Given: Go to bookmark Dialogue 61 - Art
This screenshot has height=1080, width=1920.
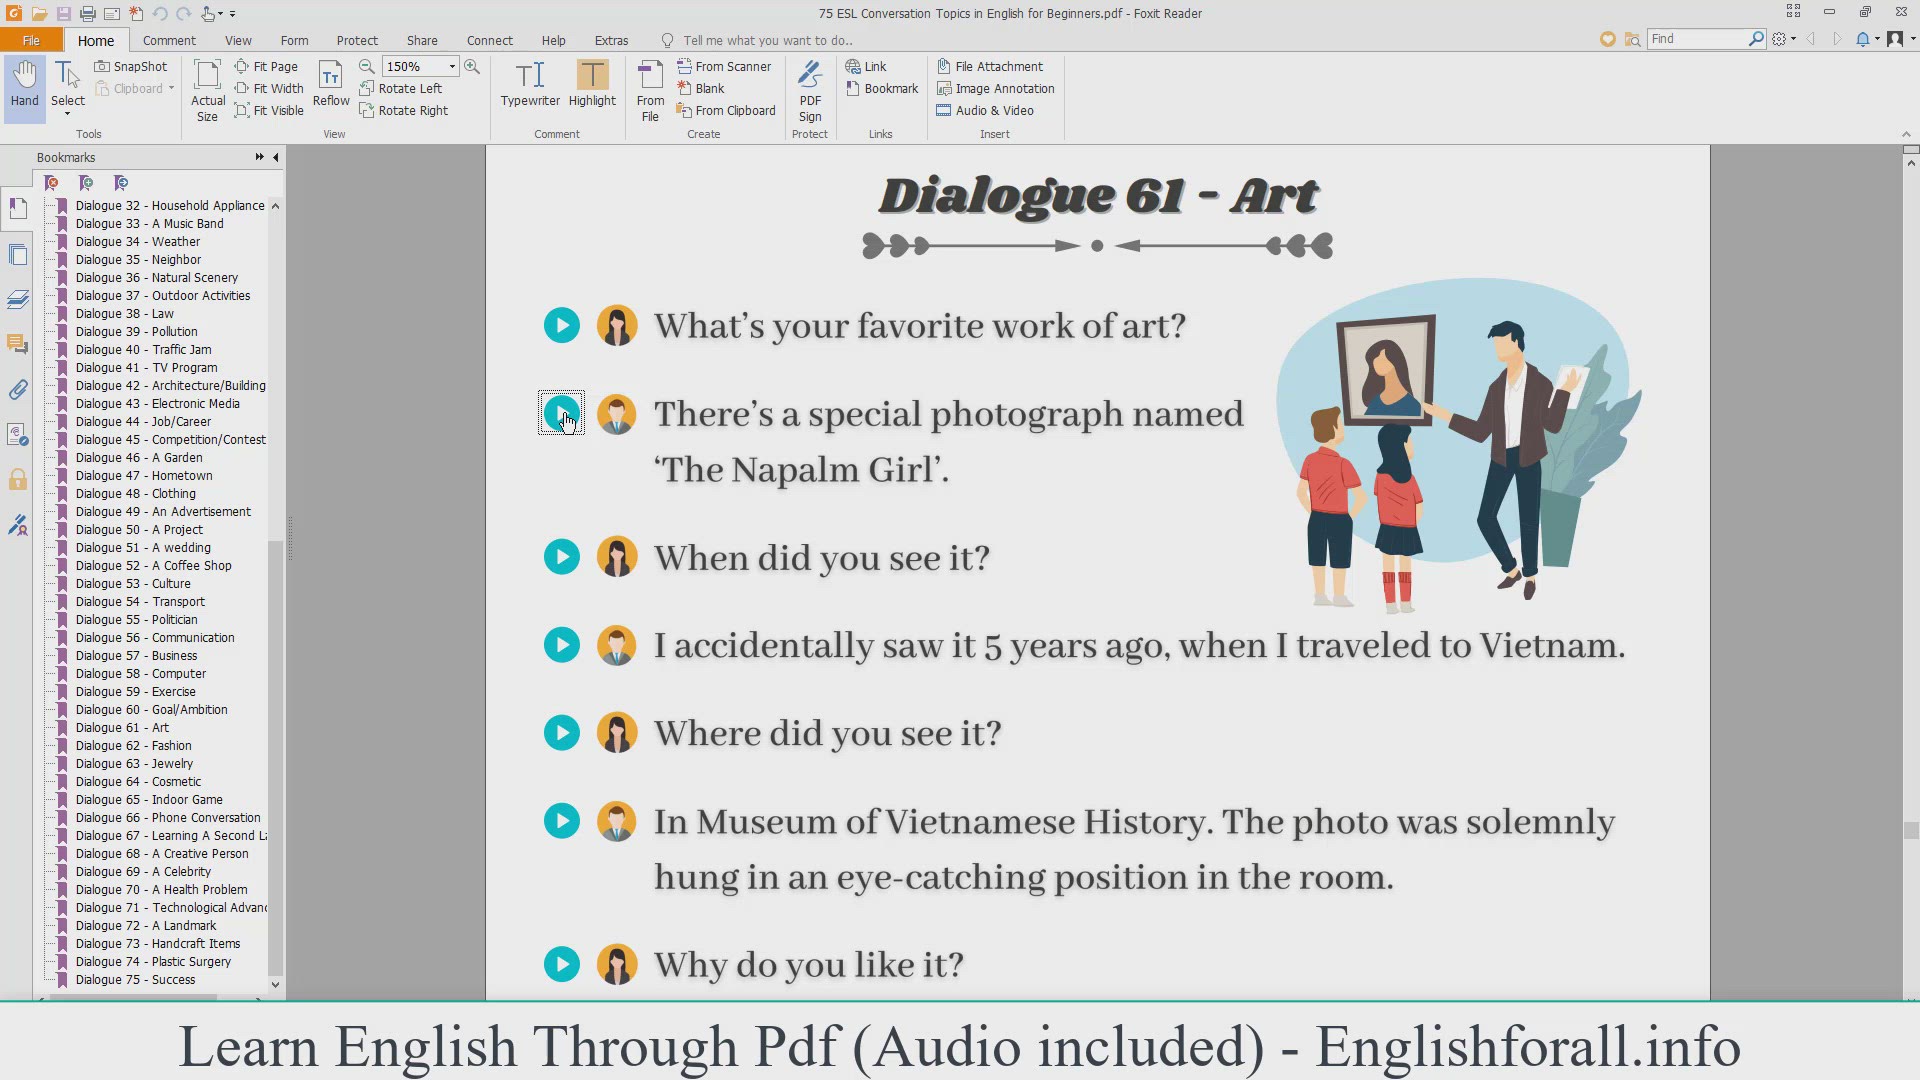Looking at the screenshot, I should pyautogui.click(x=122, y=727).
